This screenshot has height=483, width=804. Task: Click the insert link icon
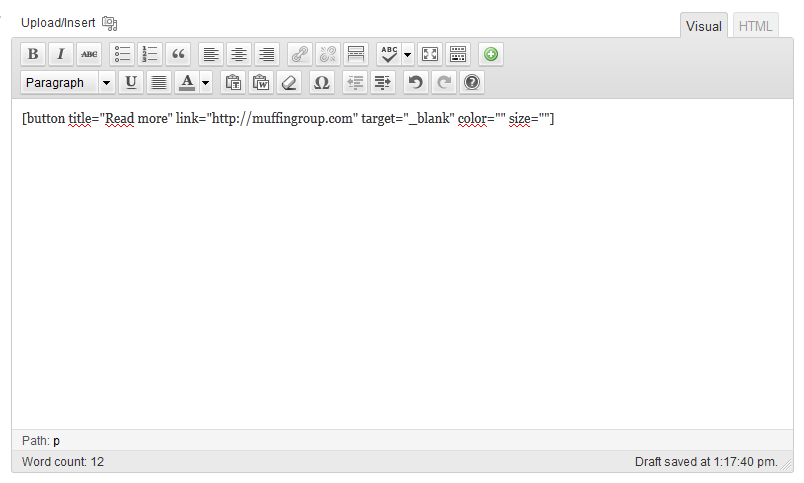pyautogui.click(x=299, y=54)
